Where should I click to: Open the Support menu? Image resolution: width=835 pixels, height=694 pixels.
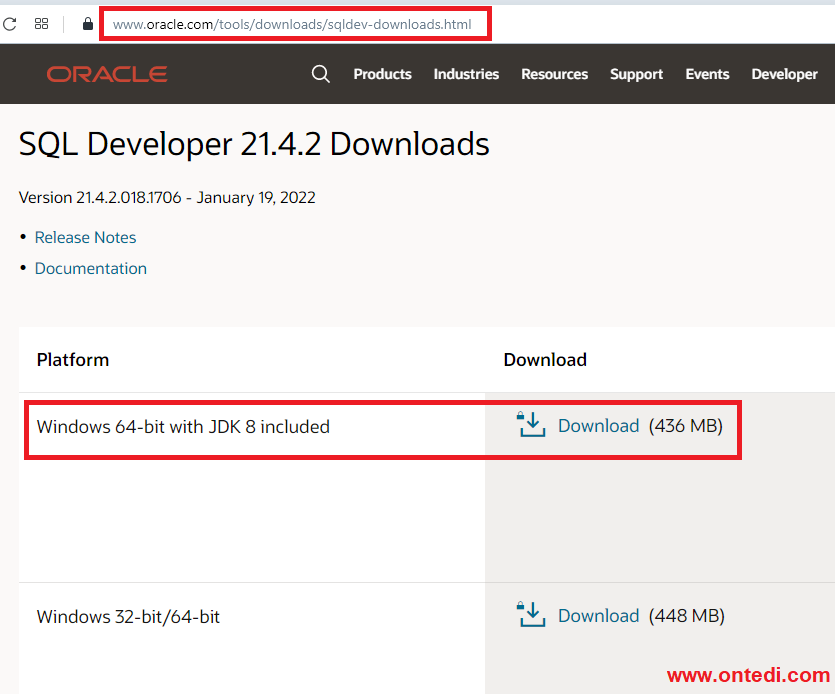tap(636, 74)
